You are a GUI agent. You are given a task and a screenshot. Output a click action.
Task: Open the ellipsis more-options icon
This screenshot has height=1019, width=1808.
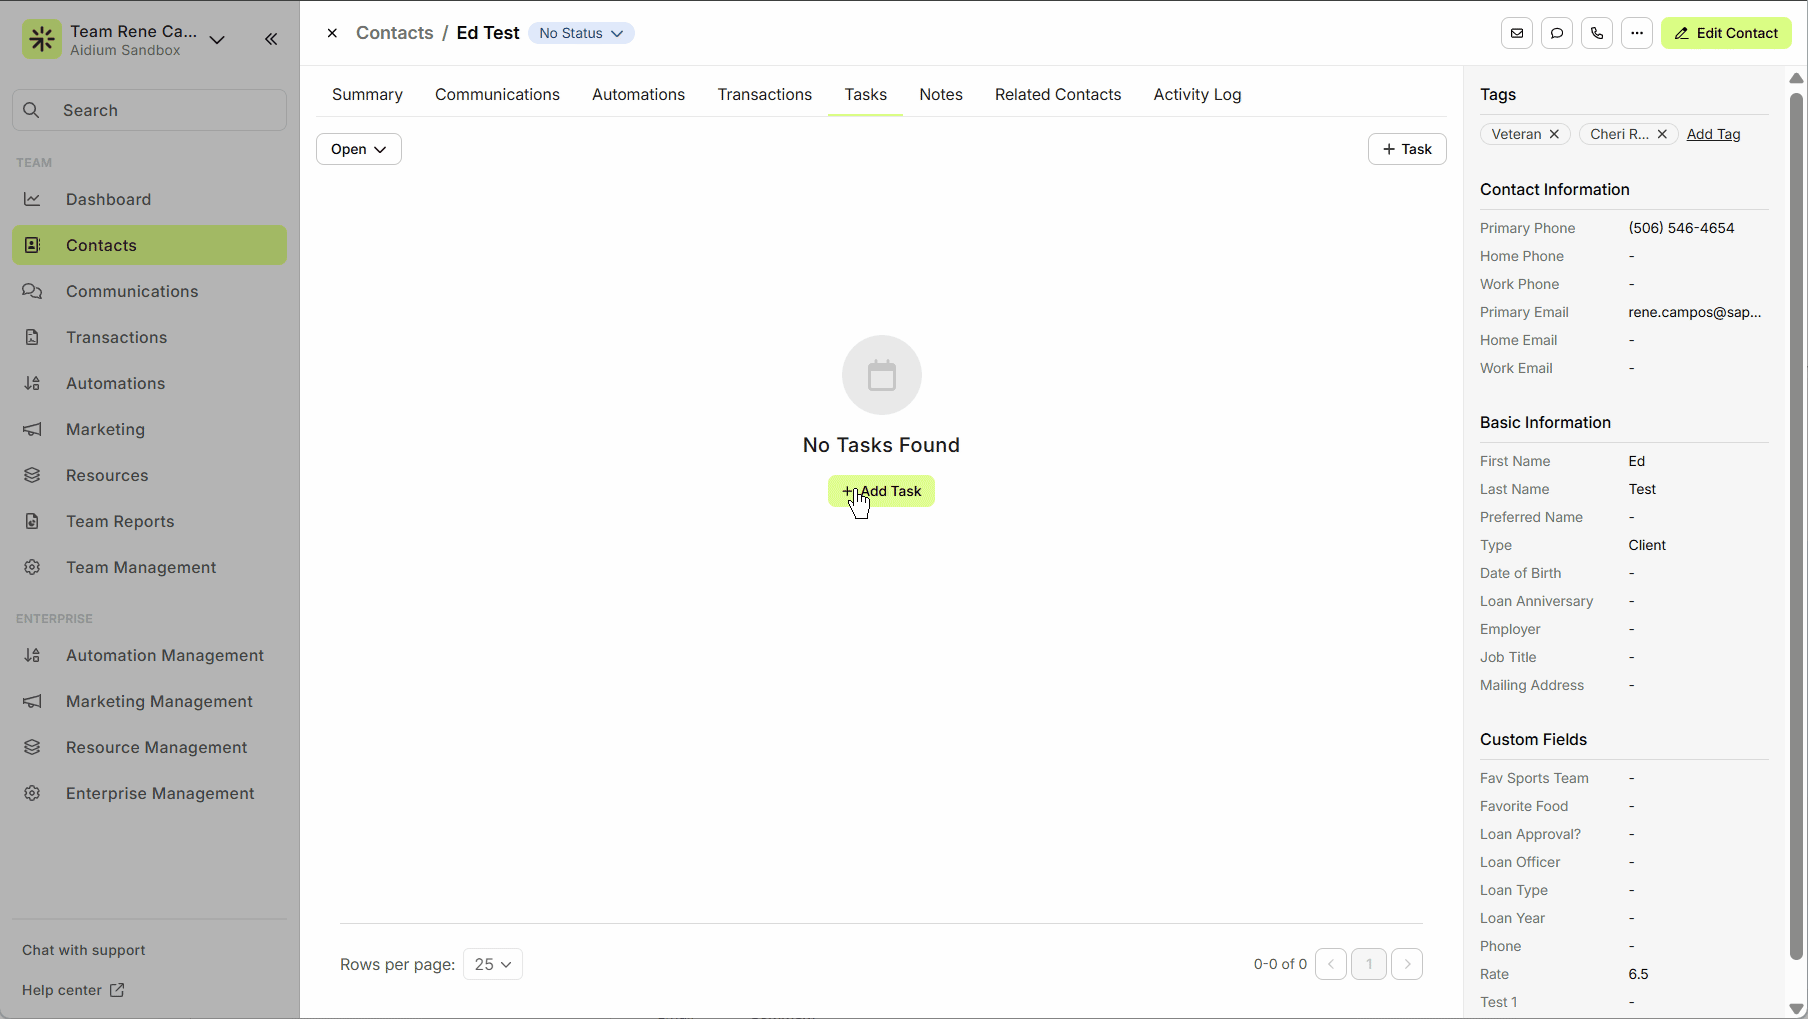click(1636, 33)
